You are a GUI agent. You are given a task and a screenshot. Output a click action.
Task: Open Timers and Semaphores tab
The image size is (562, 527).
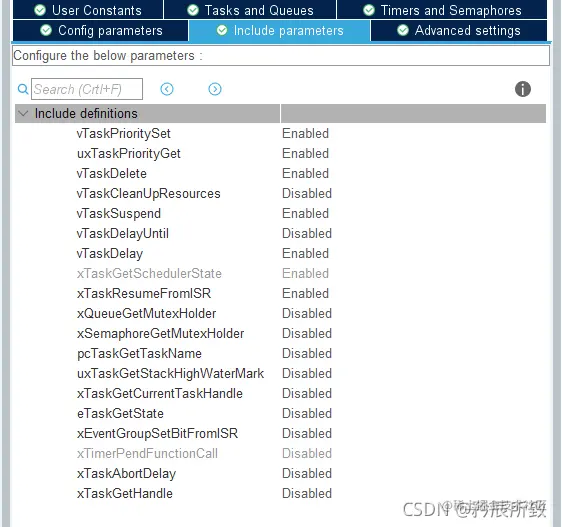[442, 10]
